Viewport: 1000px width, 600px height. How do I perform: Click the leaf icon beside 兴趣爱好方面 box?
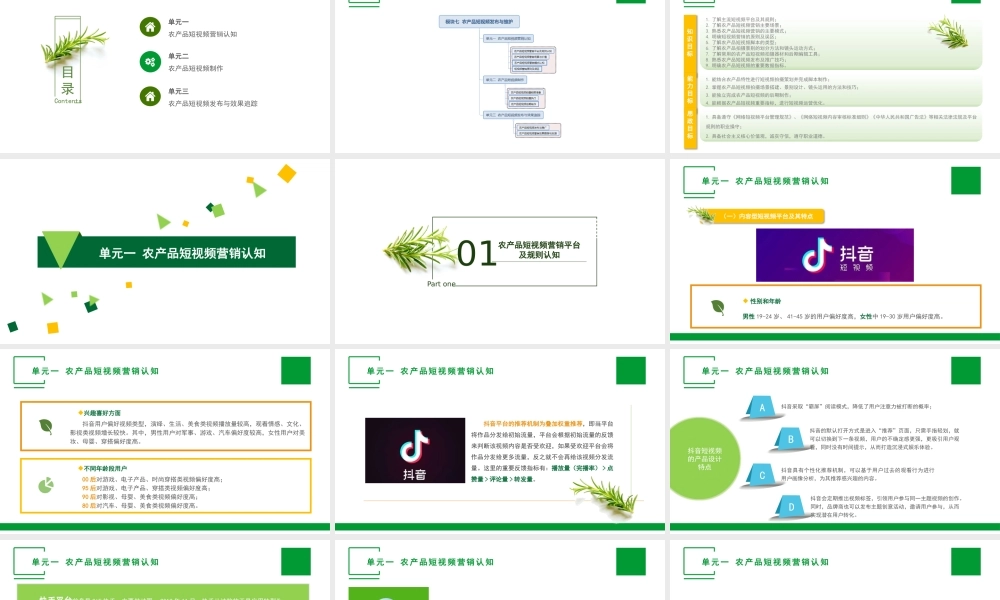pyautogui.click(x=46, y=426)
